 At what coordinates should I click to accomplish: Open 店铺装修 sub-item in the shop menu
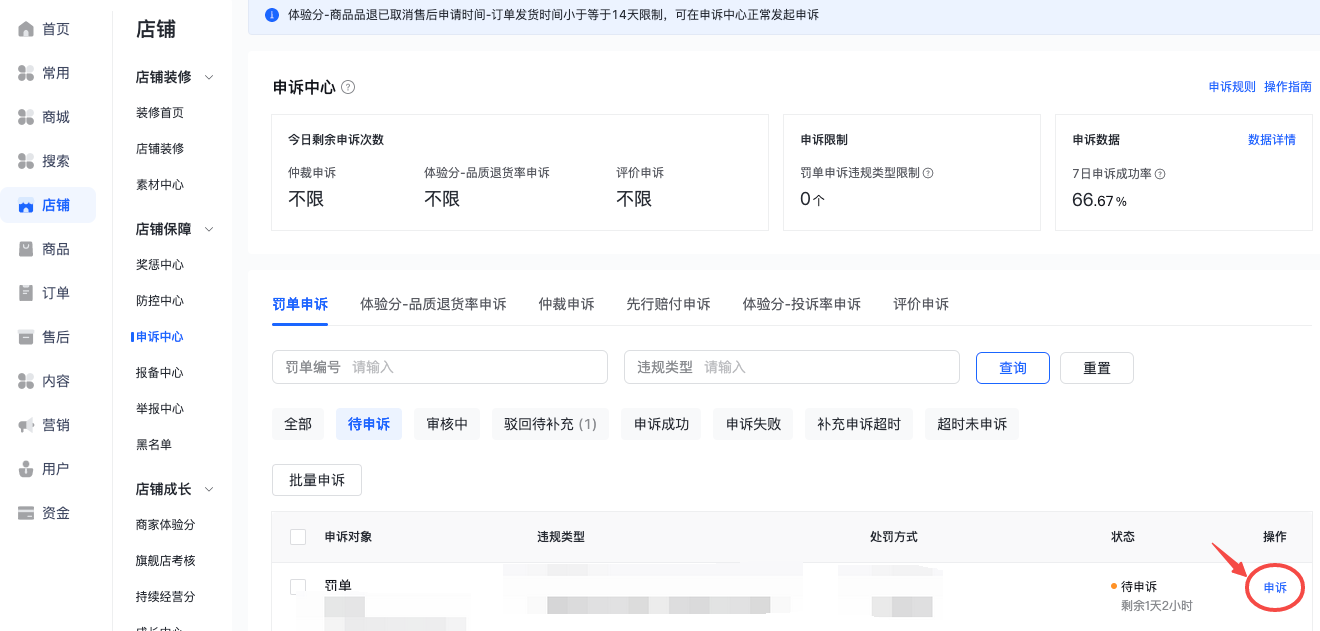[x=160, y=149]
